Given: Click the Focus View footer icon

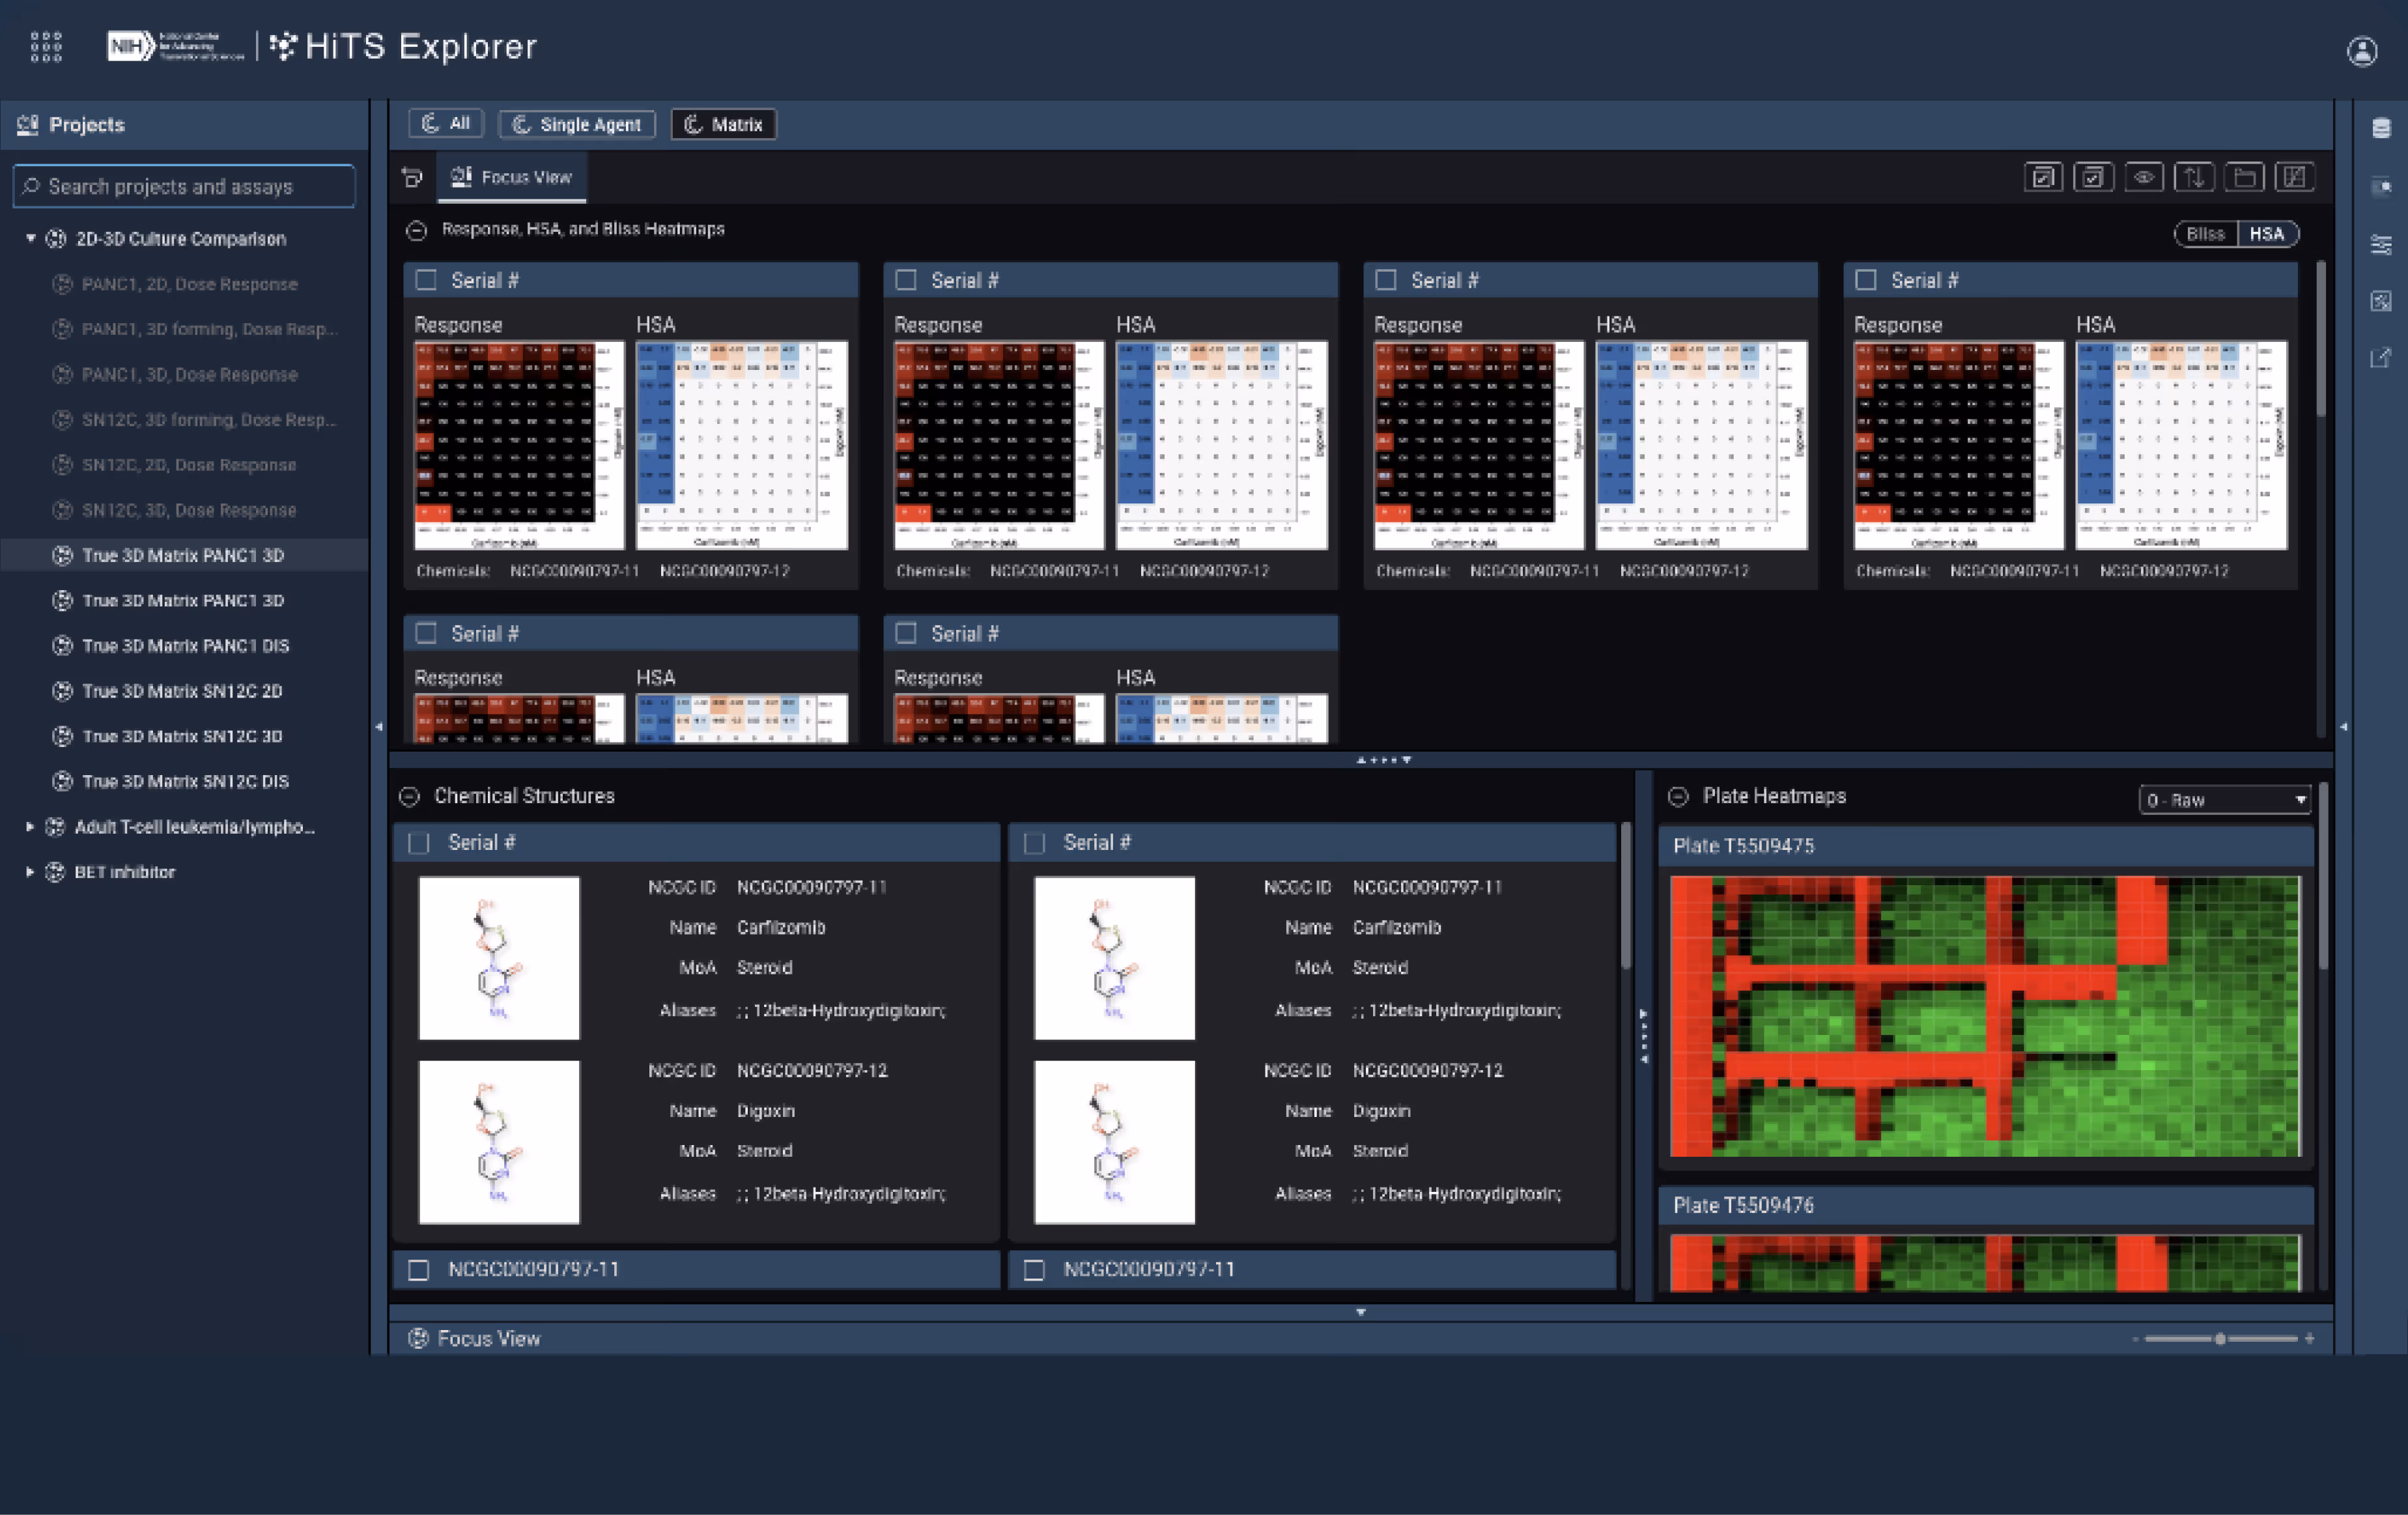Looking at the screenshot, I should 418,1338.
